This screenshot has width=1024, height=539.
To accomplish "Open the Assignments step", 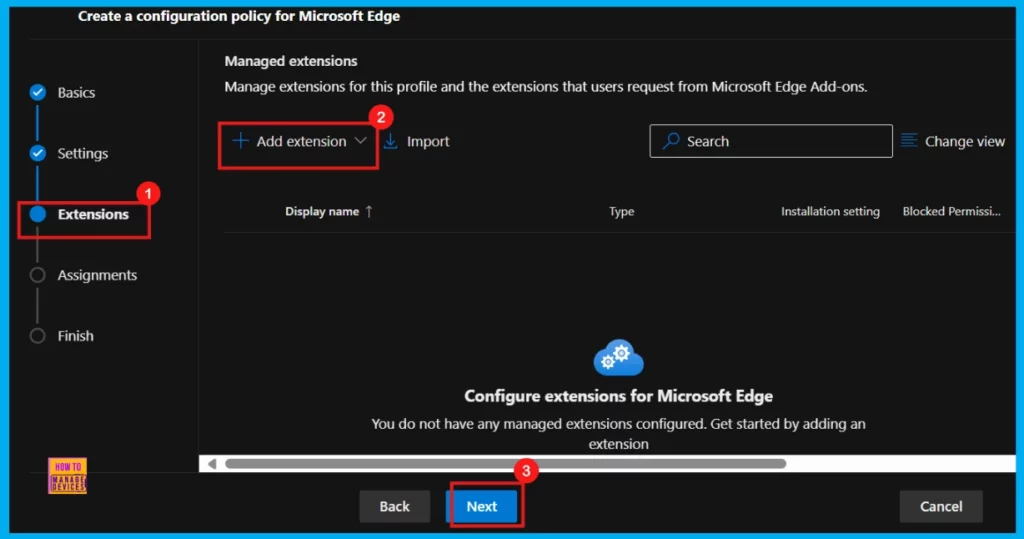I will [x=97, y=275].
